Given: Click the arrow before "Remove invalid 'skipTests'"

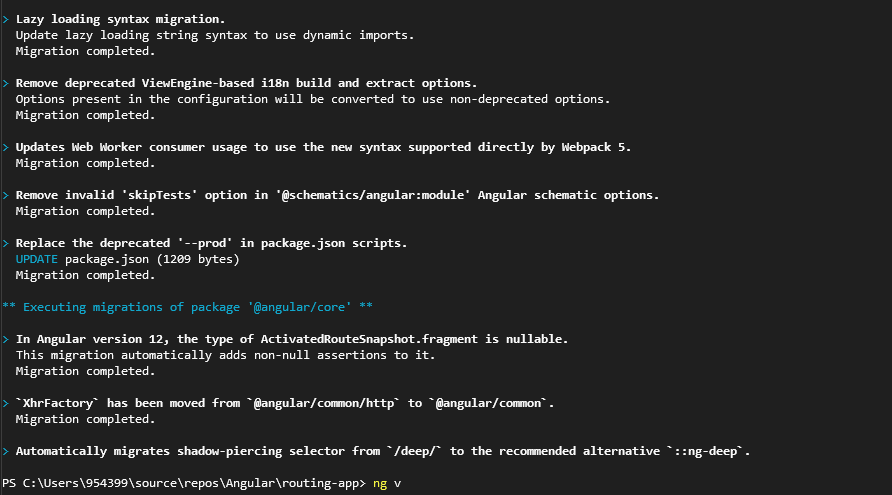Looking at the screenshot, I should pos(6,195).
